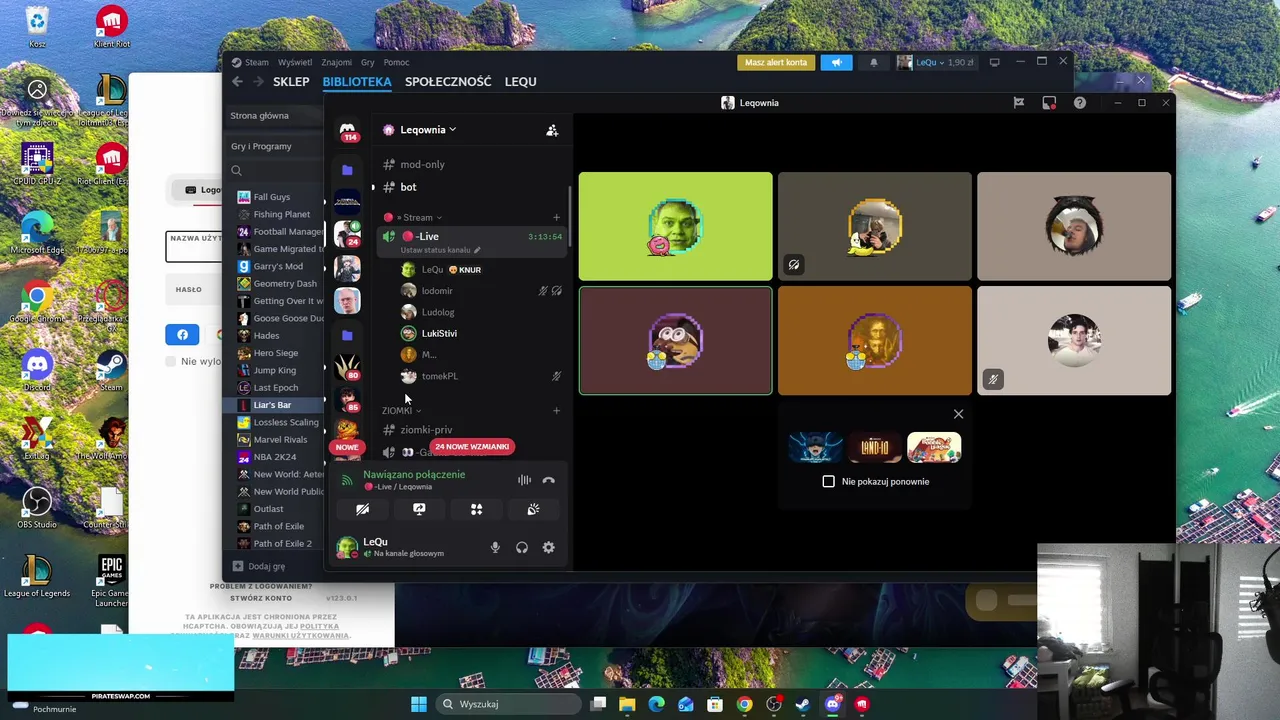Check 'Nie pokazuj ponownie' checkbox

pos(828,481)
